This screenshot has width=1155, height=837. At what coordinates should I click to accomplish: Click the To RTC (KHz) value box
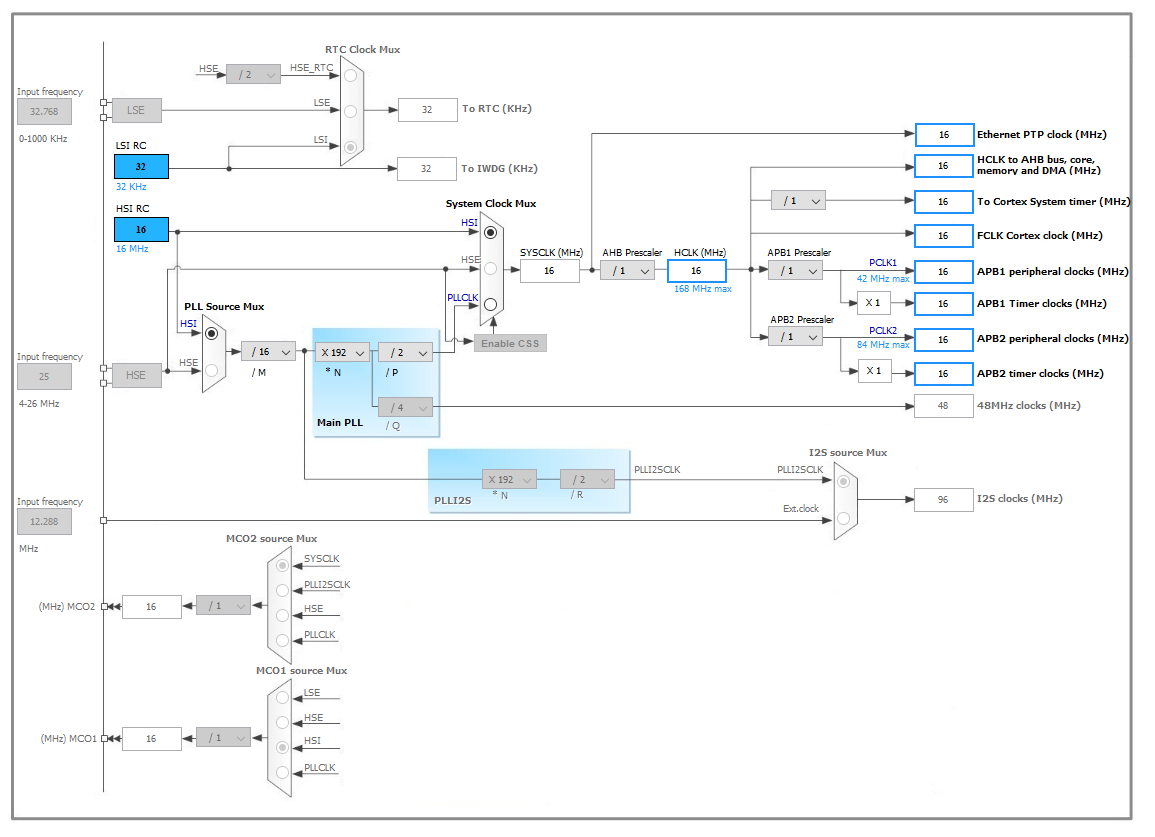point(427,110)
